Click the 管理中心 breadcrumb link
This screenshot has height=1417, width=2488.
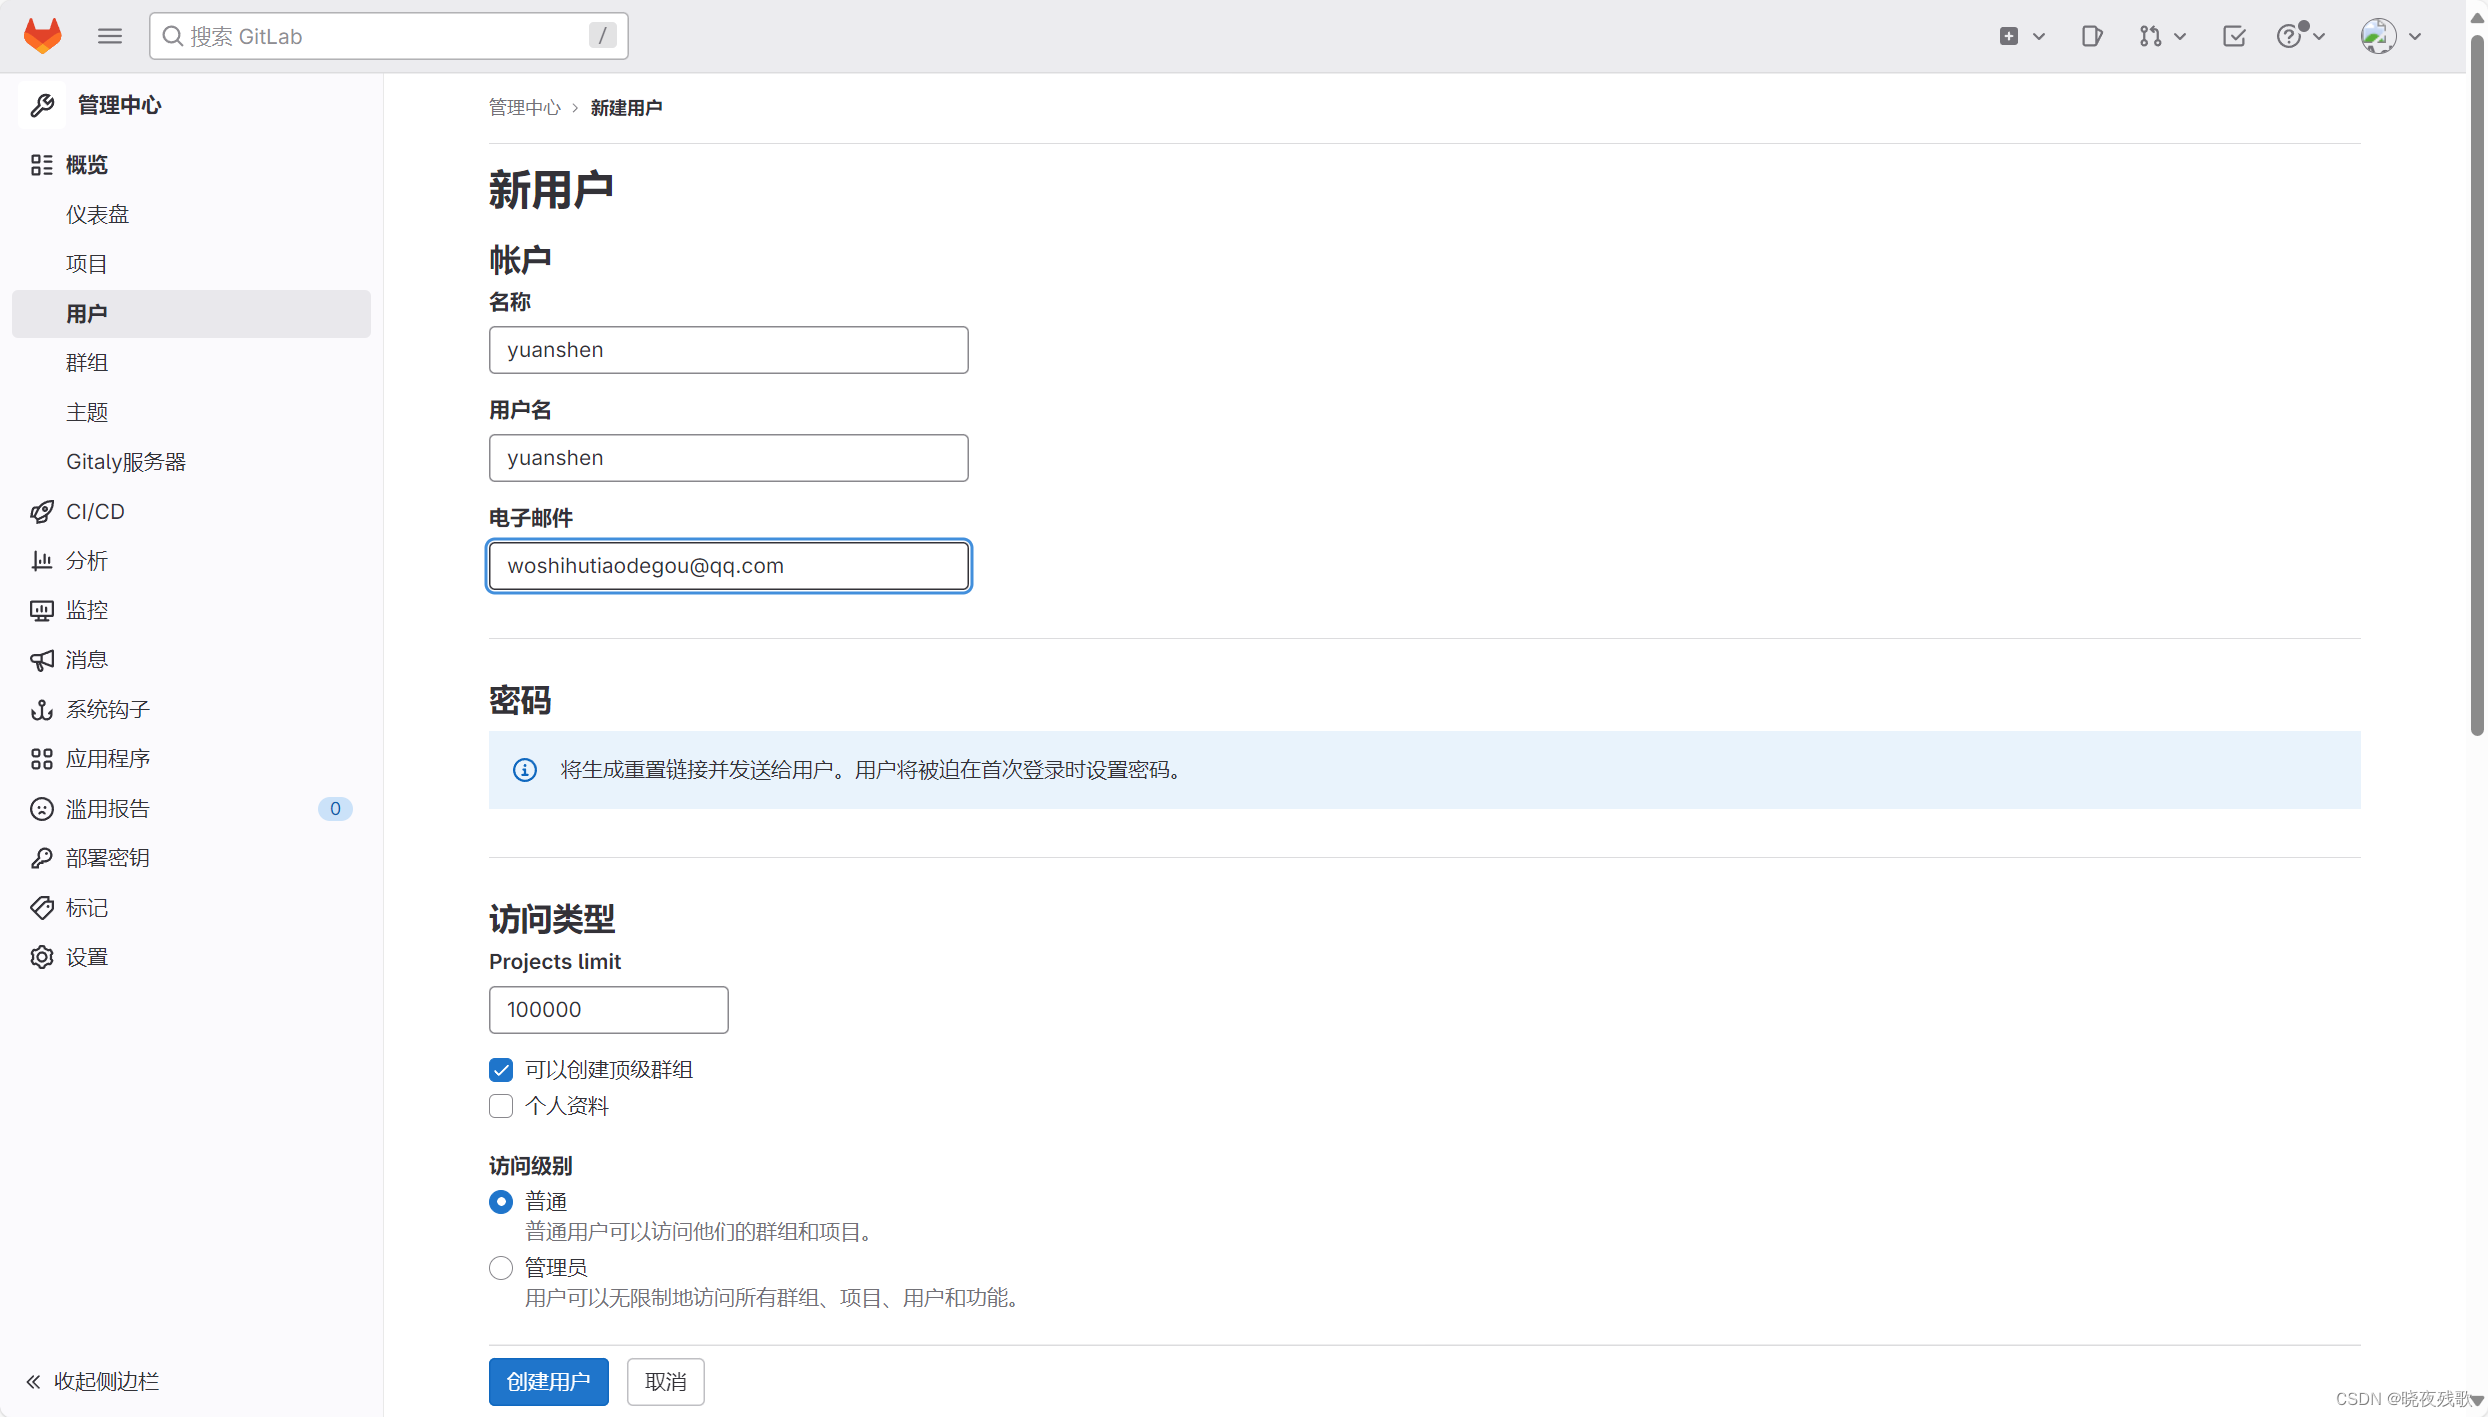coord(525,108)
